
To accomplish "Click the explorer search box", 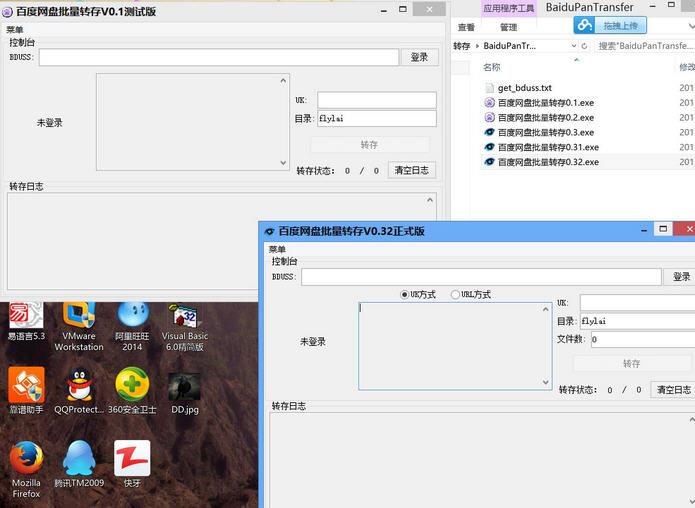I will coord(644,46).
